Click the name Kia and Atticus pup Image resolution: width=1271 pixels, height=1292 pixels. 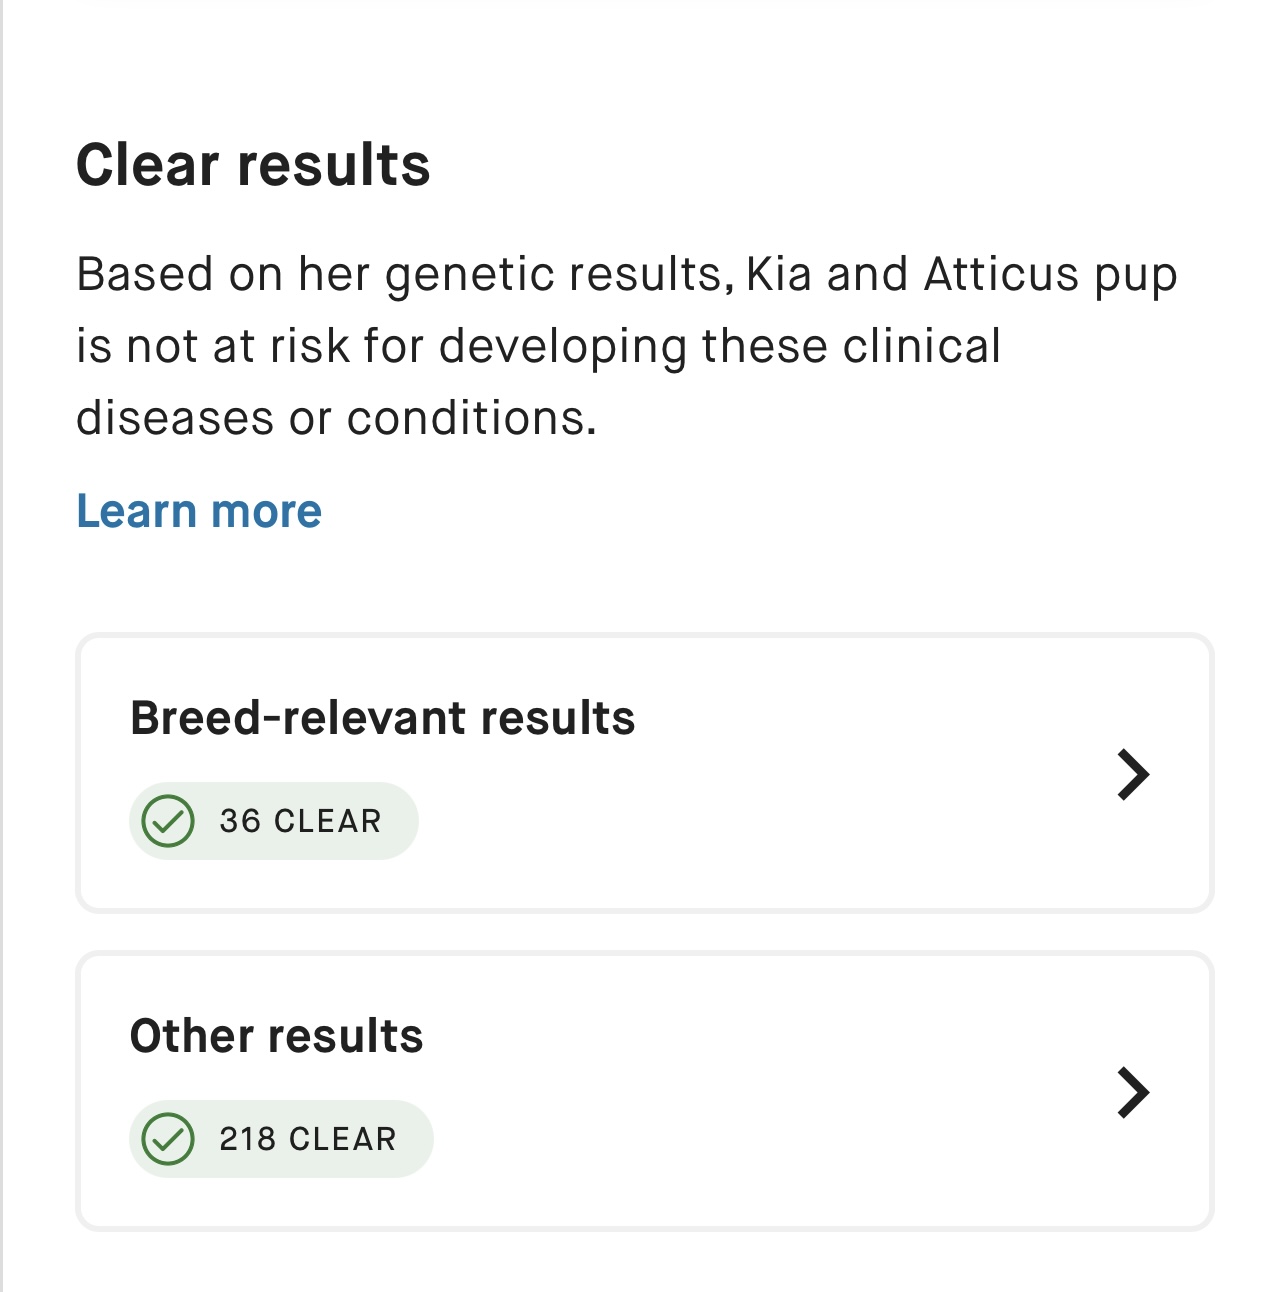(x=961, y=274)
